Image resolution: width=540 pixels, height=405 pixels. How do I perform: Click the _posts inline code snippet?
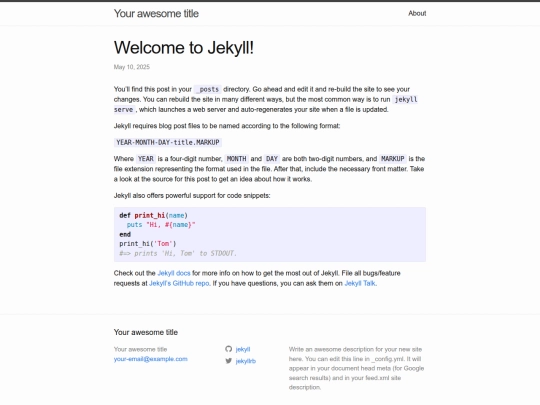click(207, 90)
